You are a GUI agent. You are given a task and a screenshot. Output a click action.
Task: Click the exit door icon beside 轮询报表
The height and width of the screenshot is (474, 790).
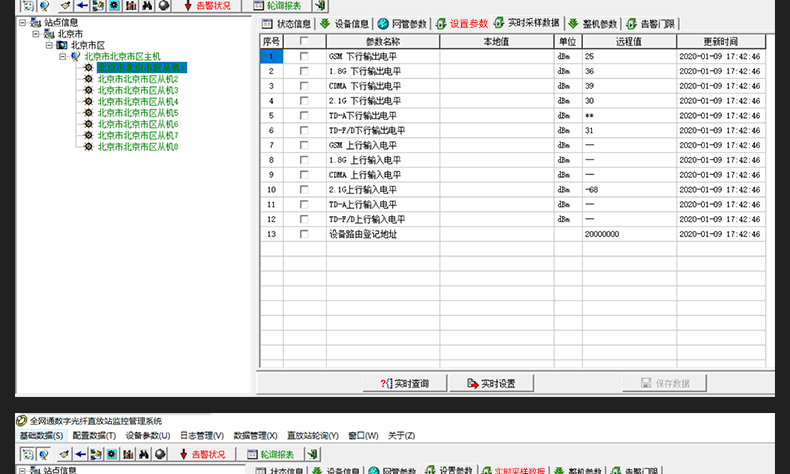coord(318,6)
